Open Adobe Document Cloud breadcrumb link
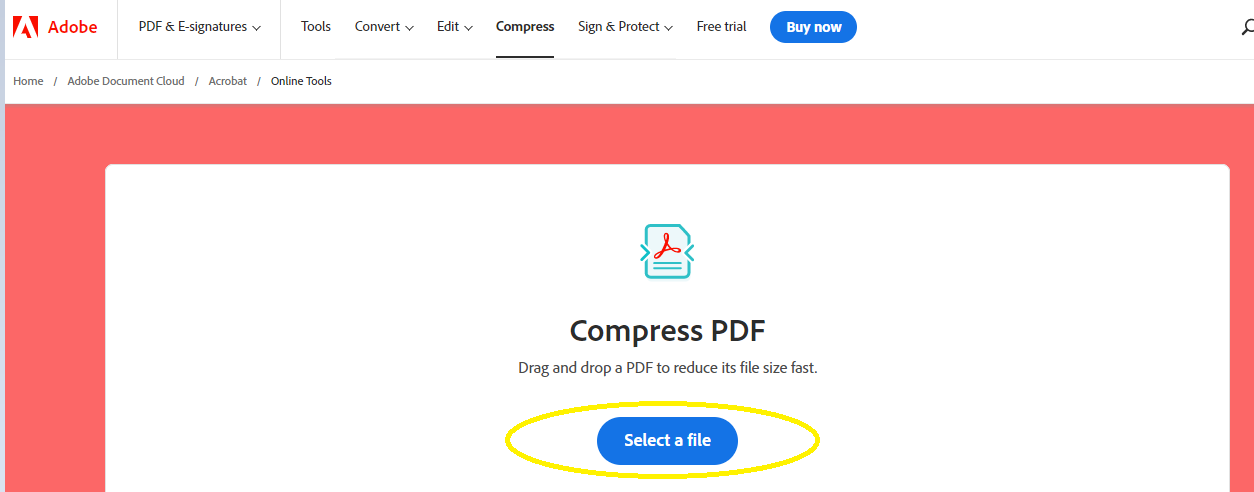 pos(126,81)
